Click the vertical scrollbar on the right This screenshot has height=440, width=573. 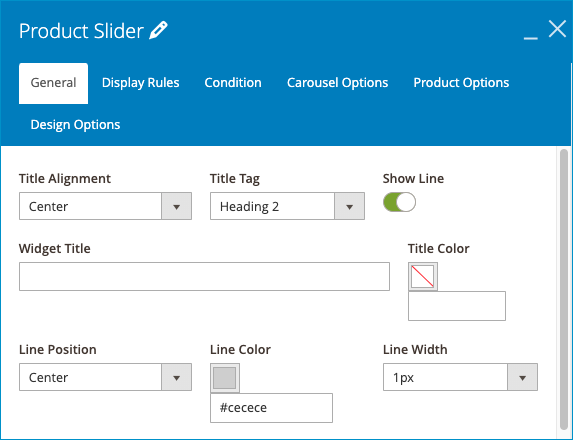pyautogui.click(x=564, y=289)
